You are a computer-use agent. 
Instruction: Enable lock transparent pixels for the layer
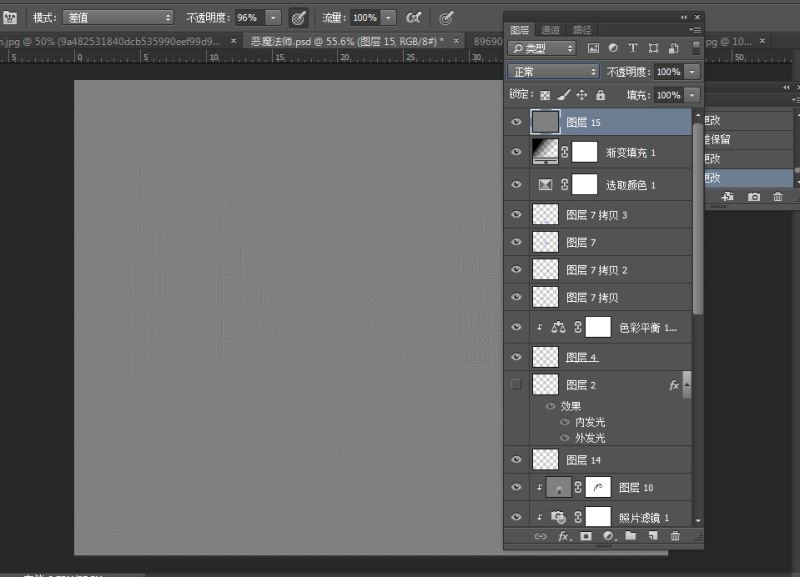click(x=545, y=94)
